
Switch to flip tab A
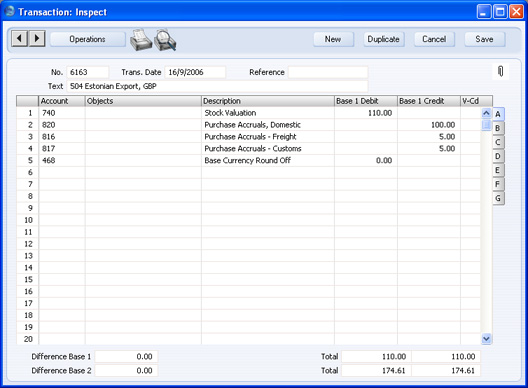coord(498,114)
